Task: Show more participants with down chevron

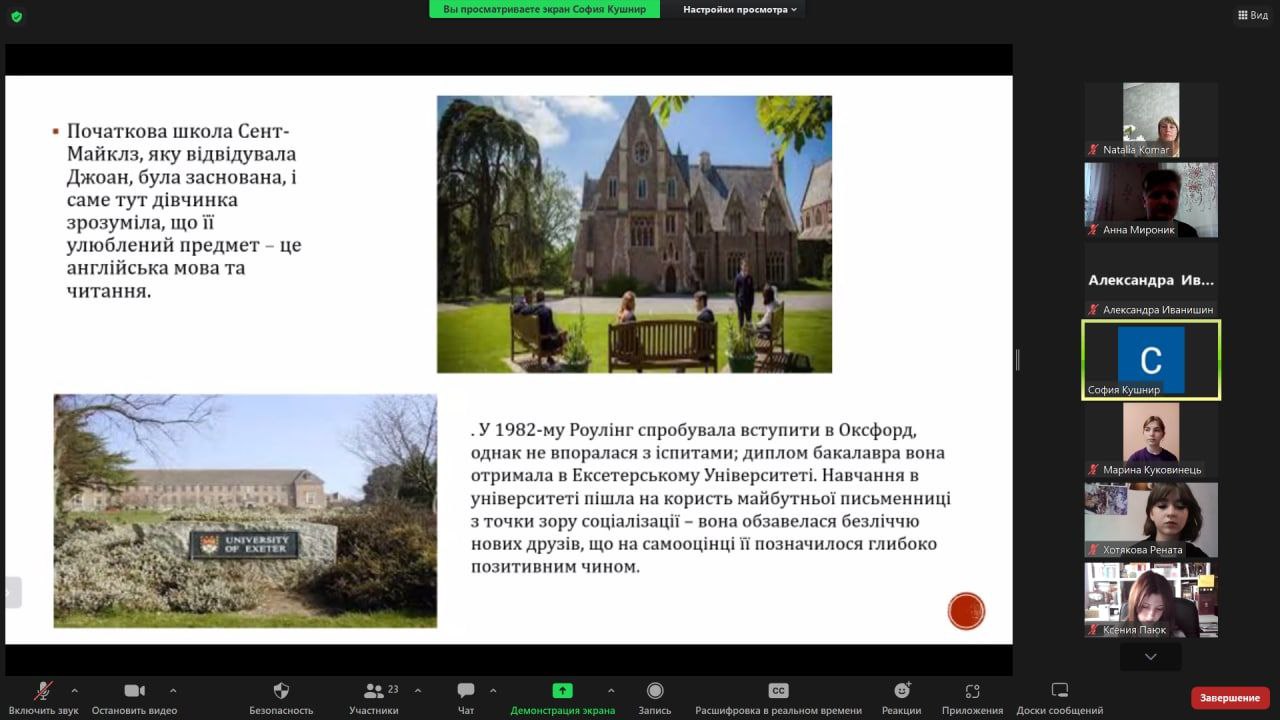Action: [x=1151, y=657]
